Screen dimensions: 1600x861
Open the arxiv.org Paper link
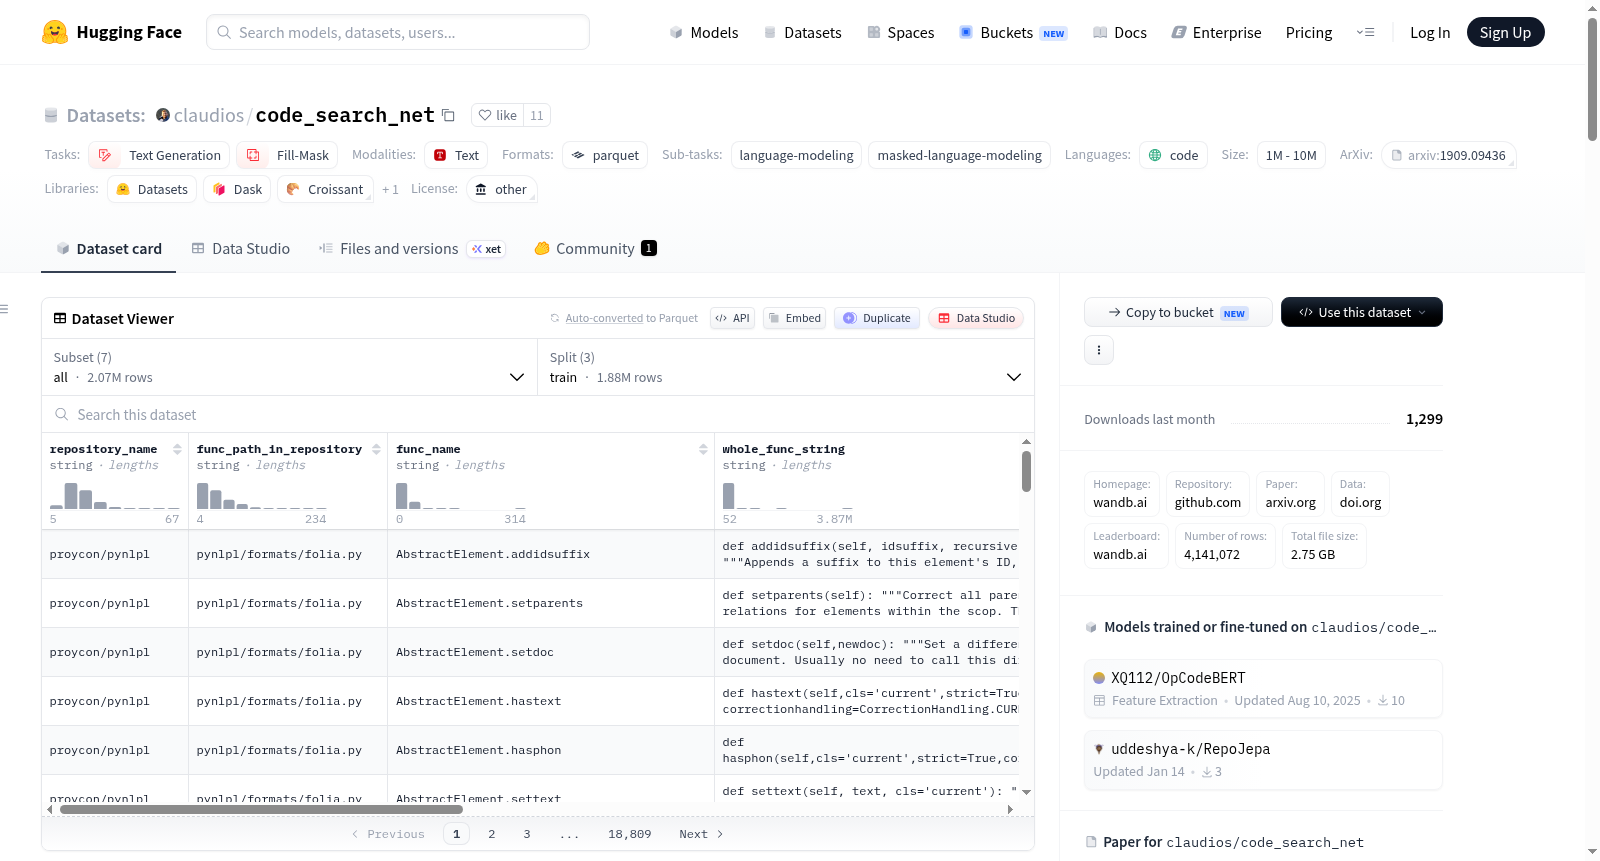pos(1290,494)
